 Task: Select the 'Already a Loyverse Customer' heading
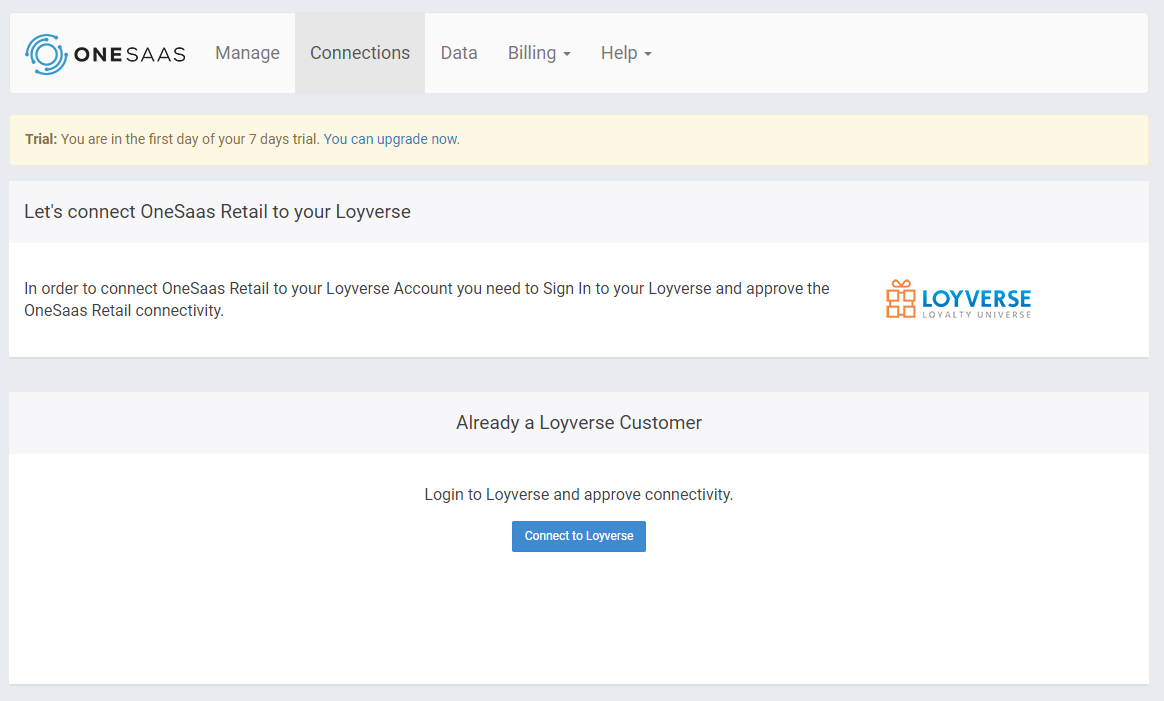click(x=579, y=423)
